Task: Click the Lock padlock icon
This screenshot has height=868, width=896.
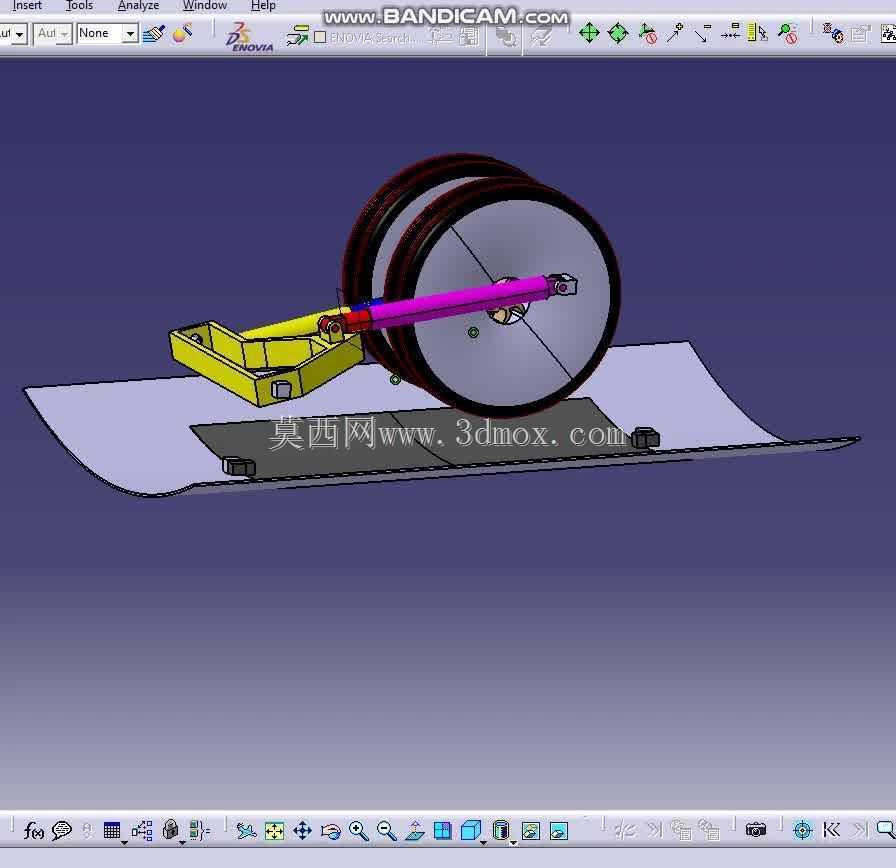Action: 170,830
